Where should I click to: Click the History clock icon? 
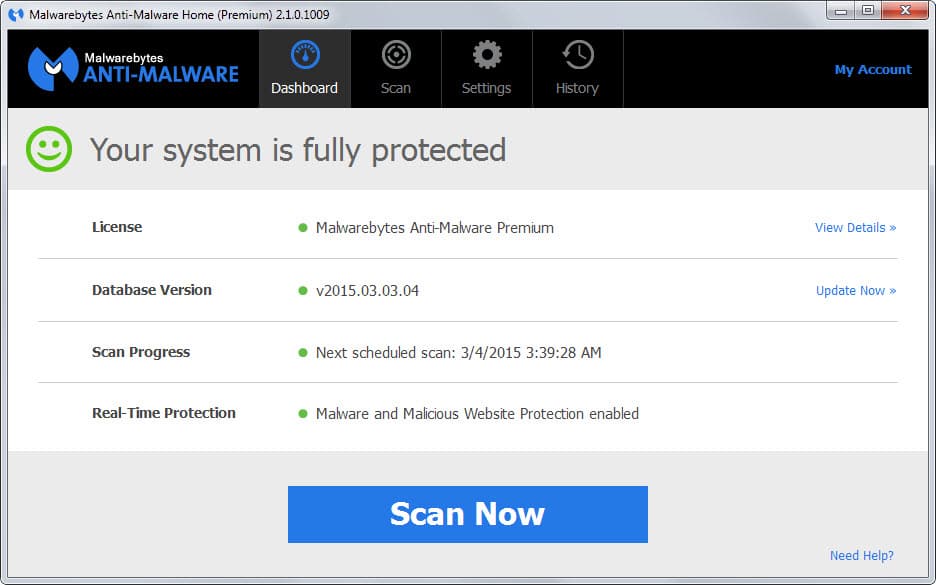[x=577, y=55]
